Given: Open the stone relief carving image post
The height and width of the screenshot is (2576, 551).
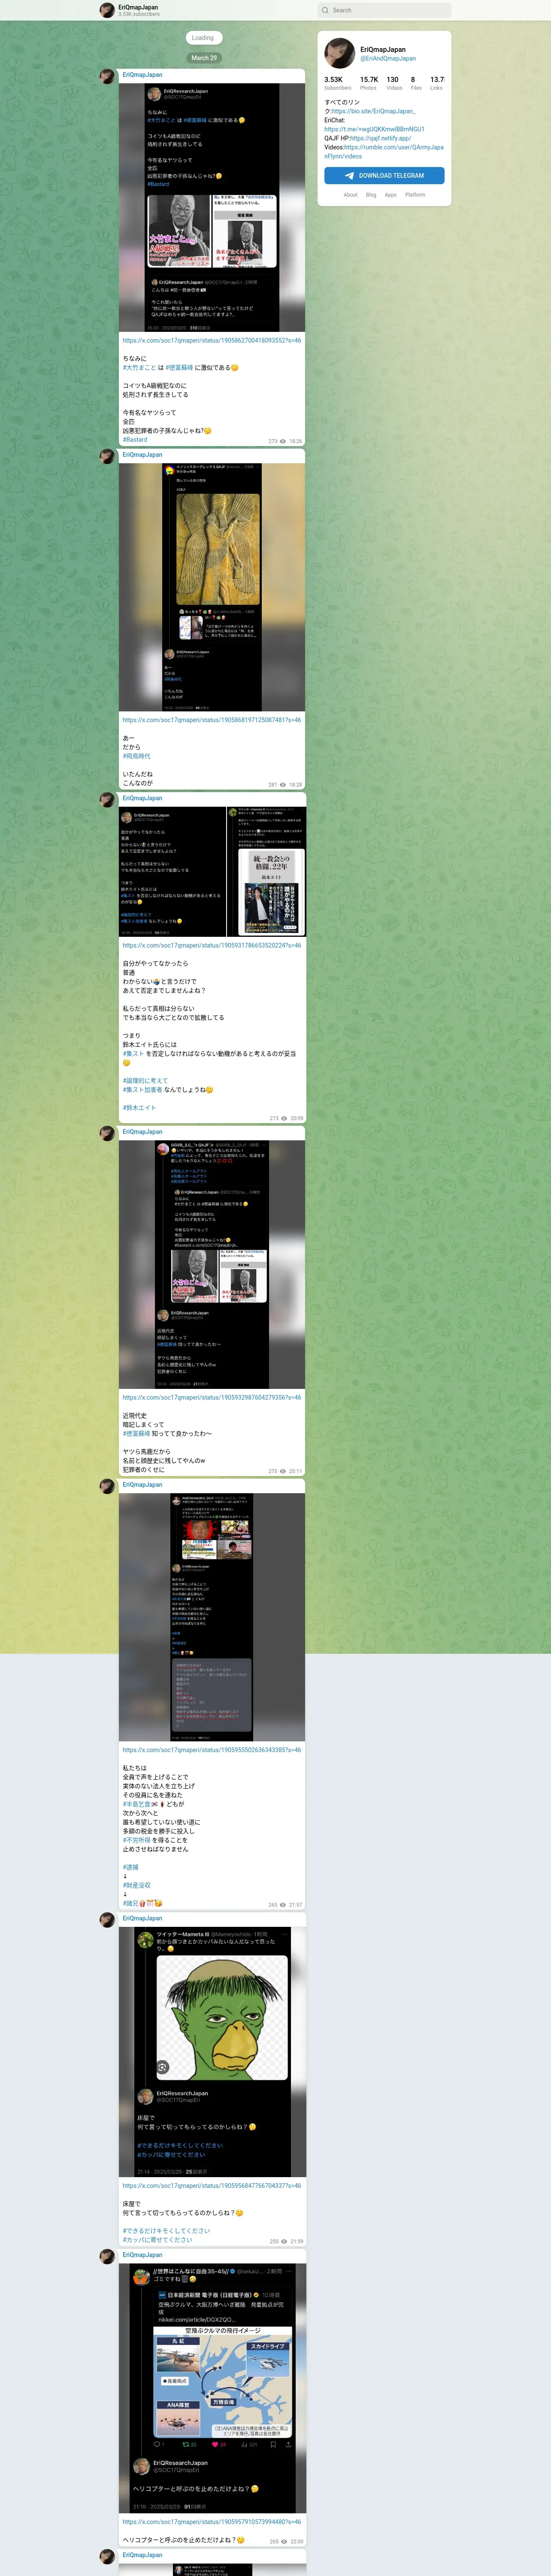Looking at the screenshot, I should tap(212, 586).
